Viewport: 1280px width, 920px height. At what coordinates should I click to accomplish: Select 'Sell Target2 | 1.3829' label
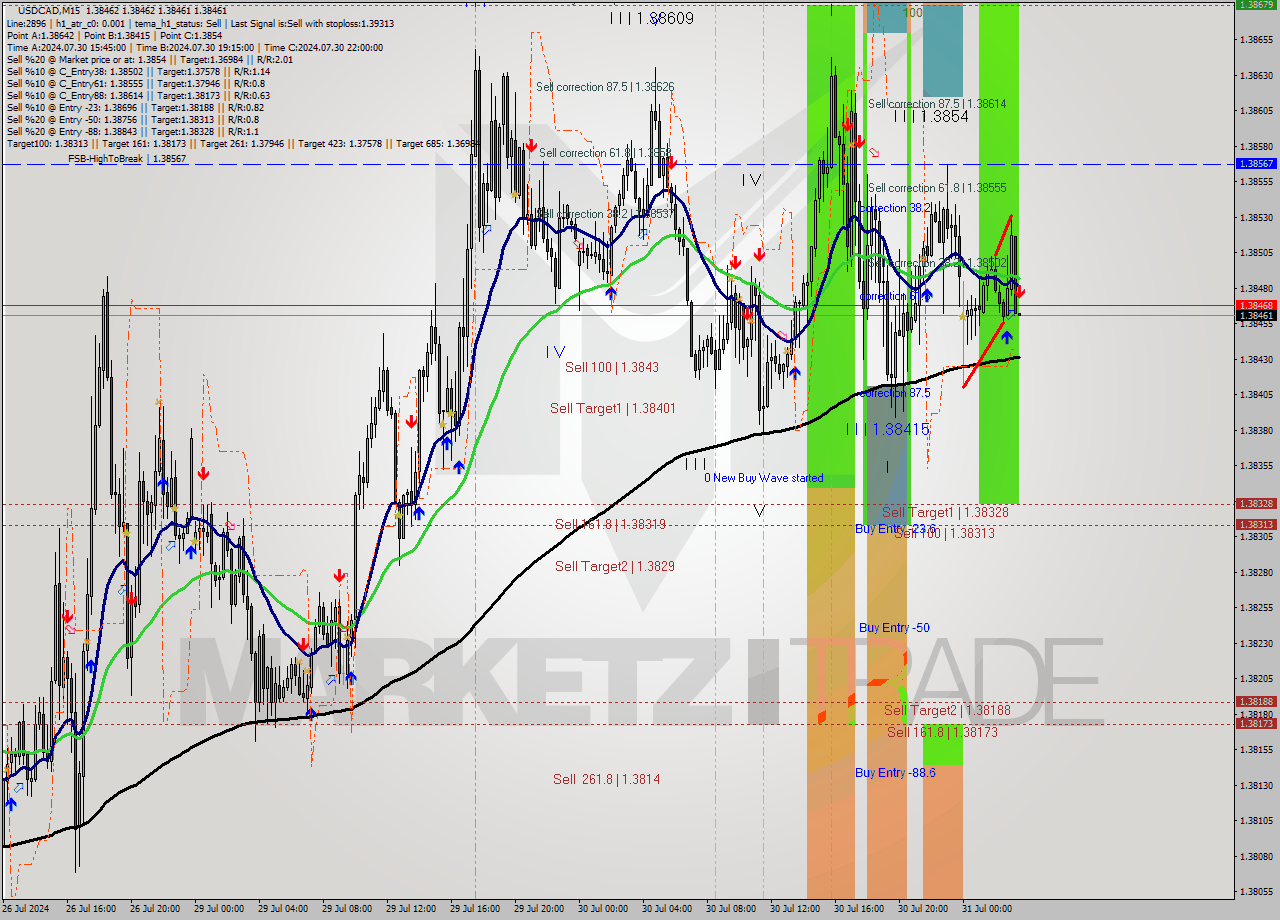[615, 566]
